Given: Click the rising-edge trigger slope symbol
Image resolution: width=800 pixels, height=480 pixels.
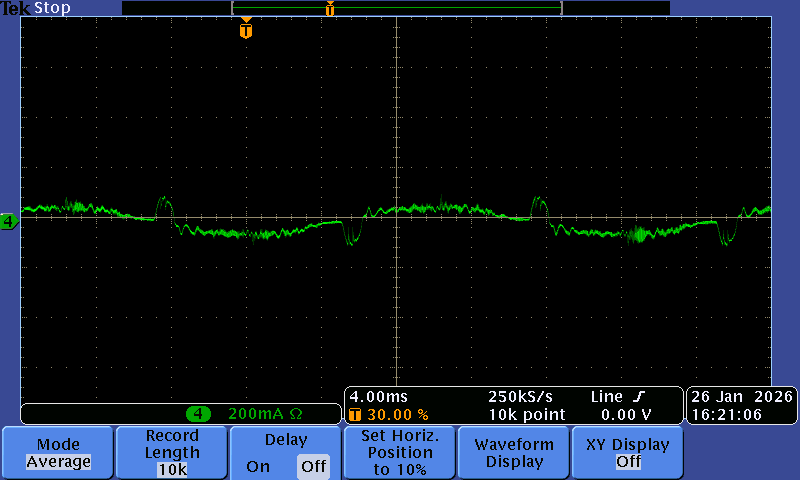Looking at the screenshot, I should [x=639, y=397].
